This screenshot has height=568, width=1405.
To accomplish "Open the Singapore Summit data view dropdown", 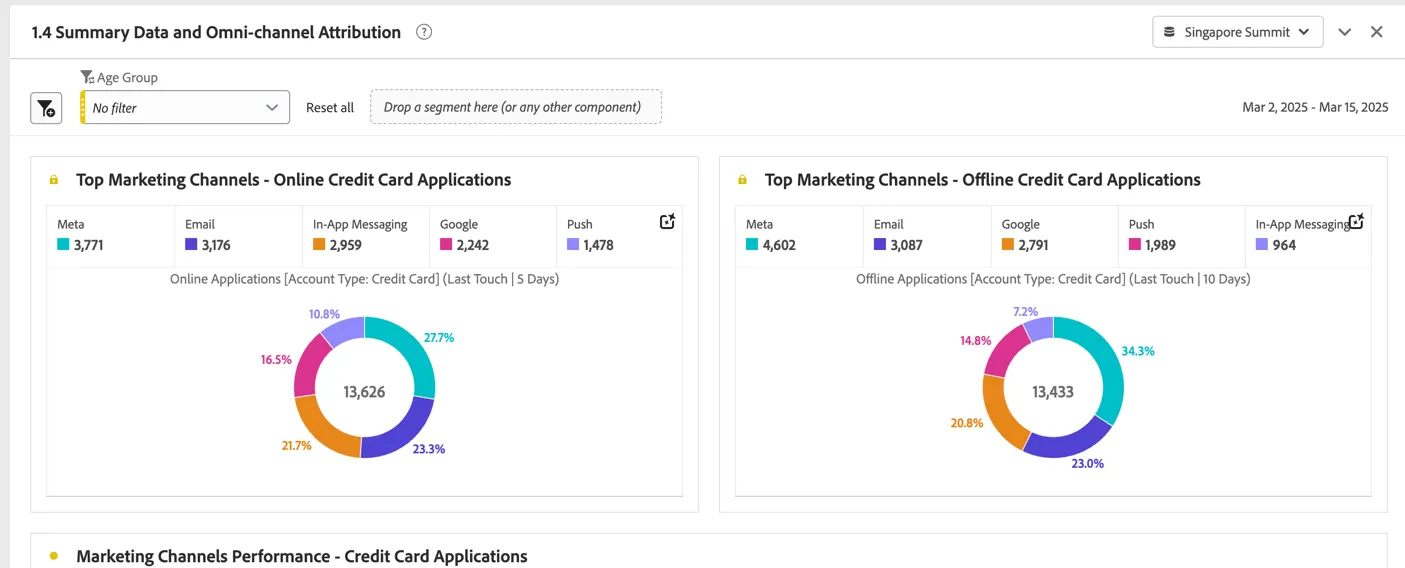I will [1238, 32].
